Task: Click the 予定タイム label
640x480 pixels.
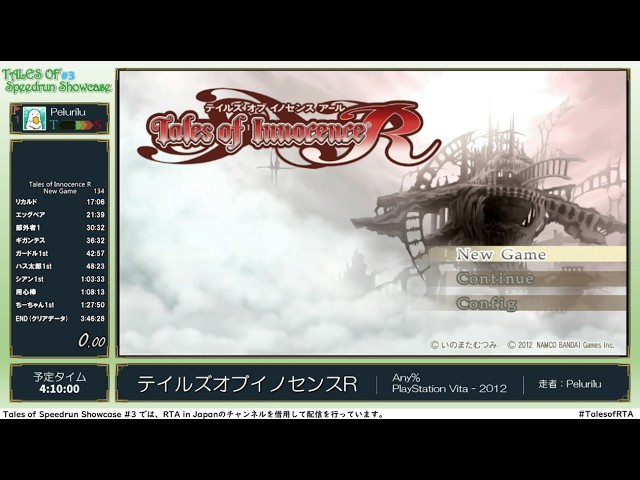Action: tap(60, 376)
